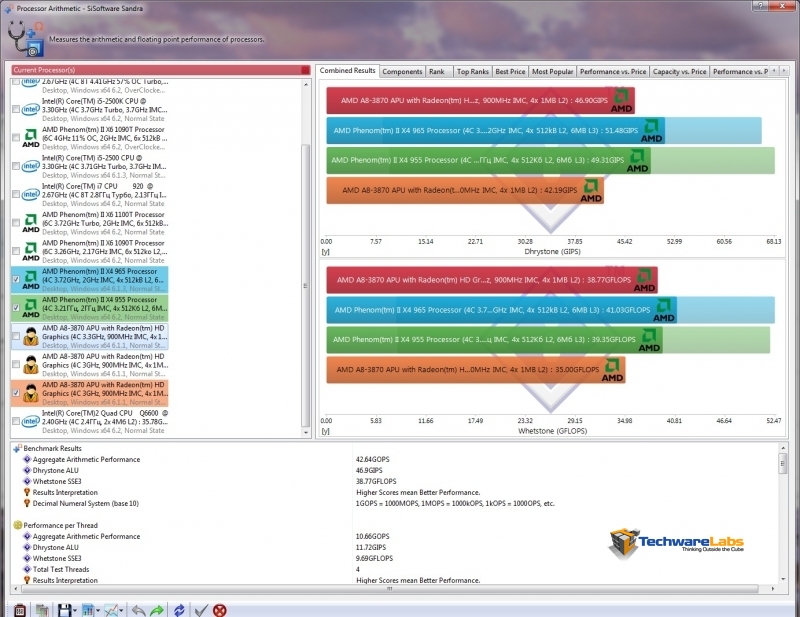The height and width of the screenshot is (617, 800).
Task: Check the Intel Core 2 Quad Q6600 checkbox
Action: pyautogui.click(x=16, y=420)
